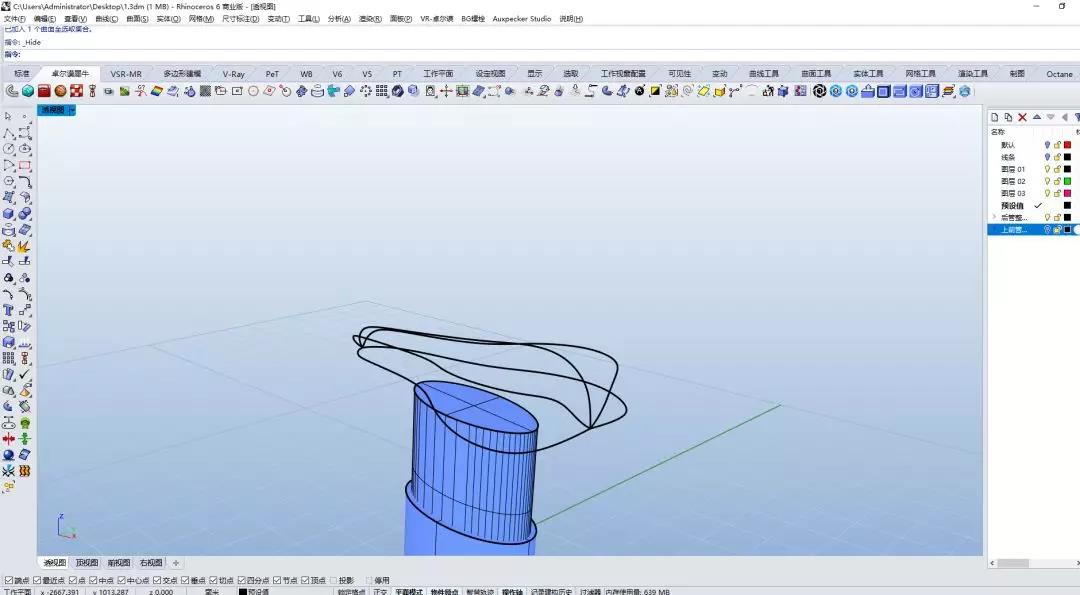Click the red-white checkered icon in top toolbar

[x=76, y=91]
